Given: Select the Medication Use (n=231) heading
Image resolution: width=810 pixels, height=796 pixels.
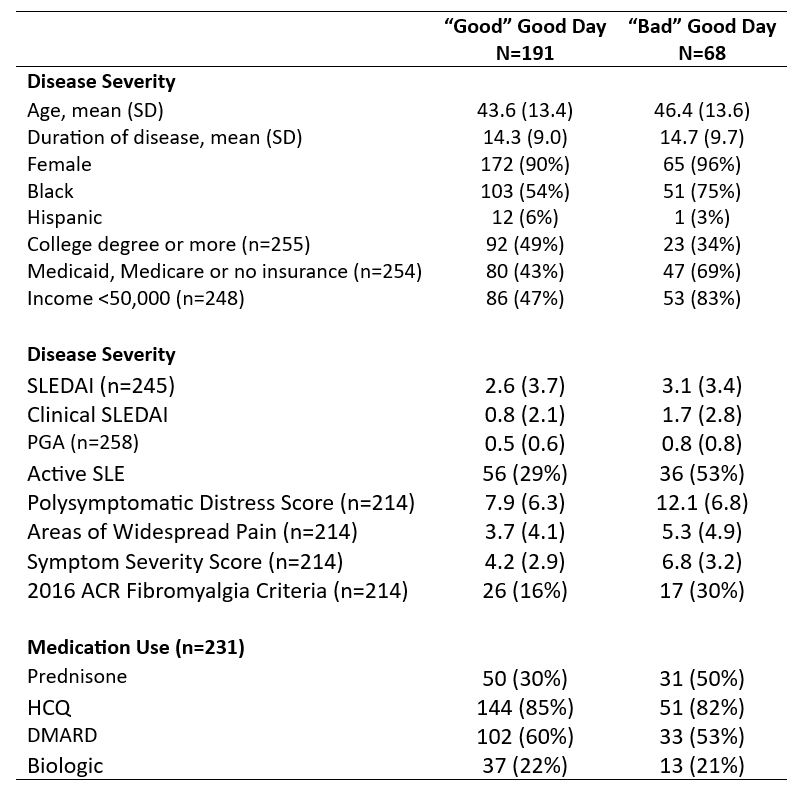Looking at the screenshot, I should [x=136, y=648].
